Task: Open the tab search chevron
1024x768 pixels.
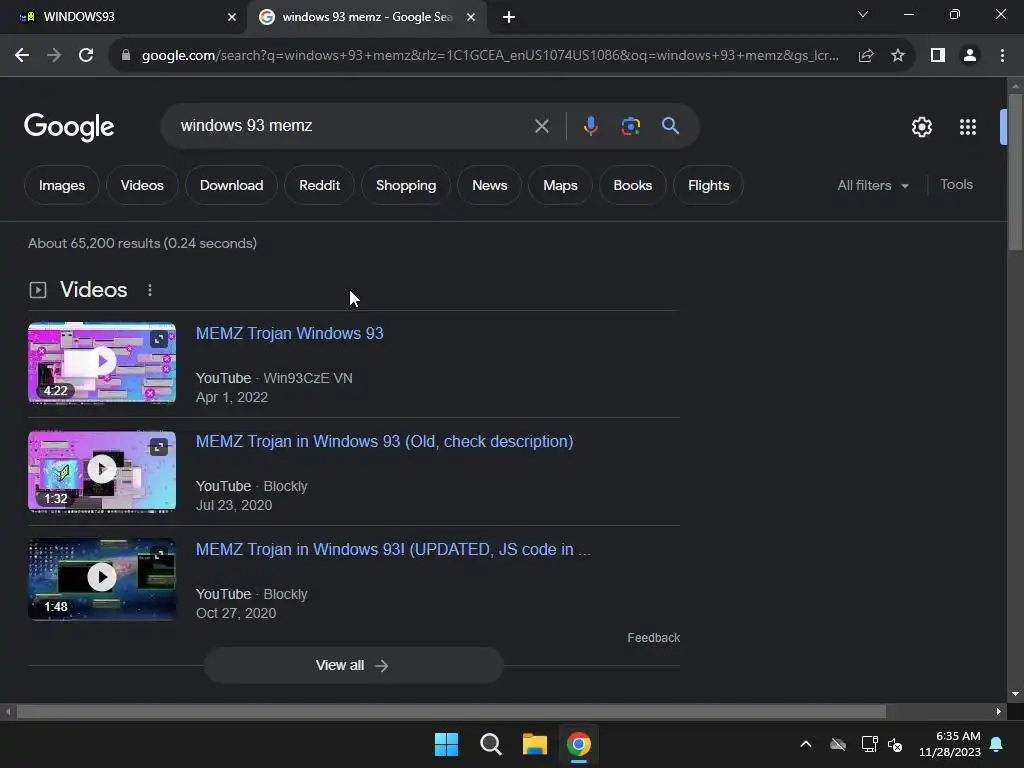Action: tap(863, 14)
